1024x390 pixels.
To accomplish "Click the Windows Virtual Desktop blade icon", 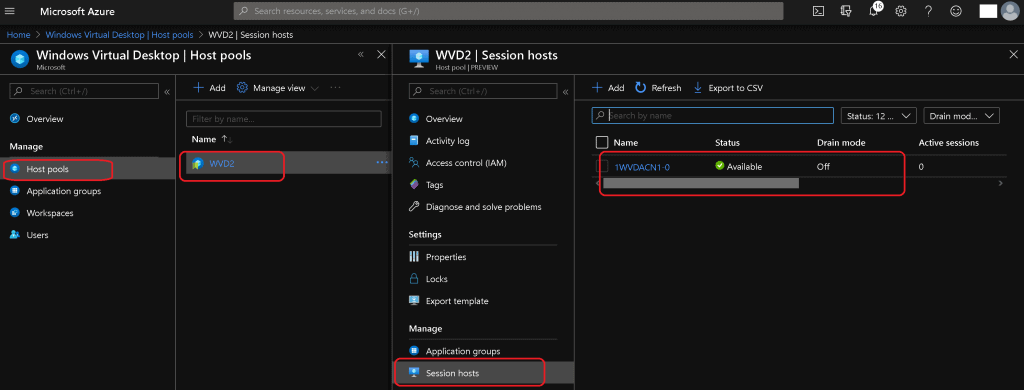I will point(20,59).
